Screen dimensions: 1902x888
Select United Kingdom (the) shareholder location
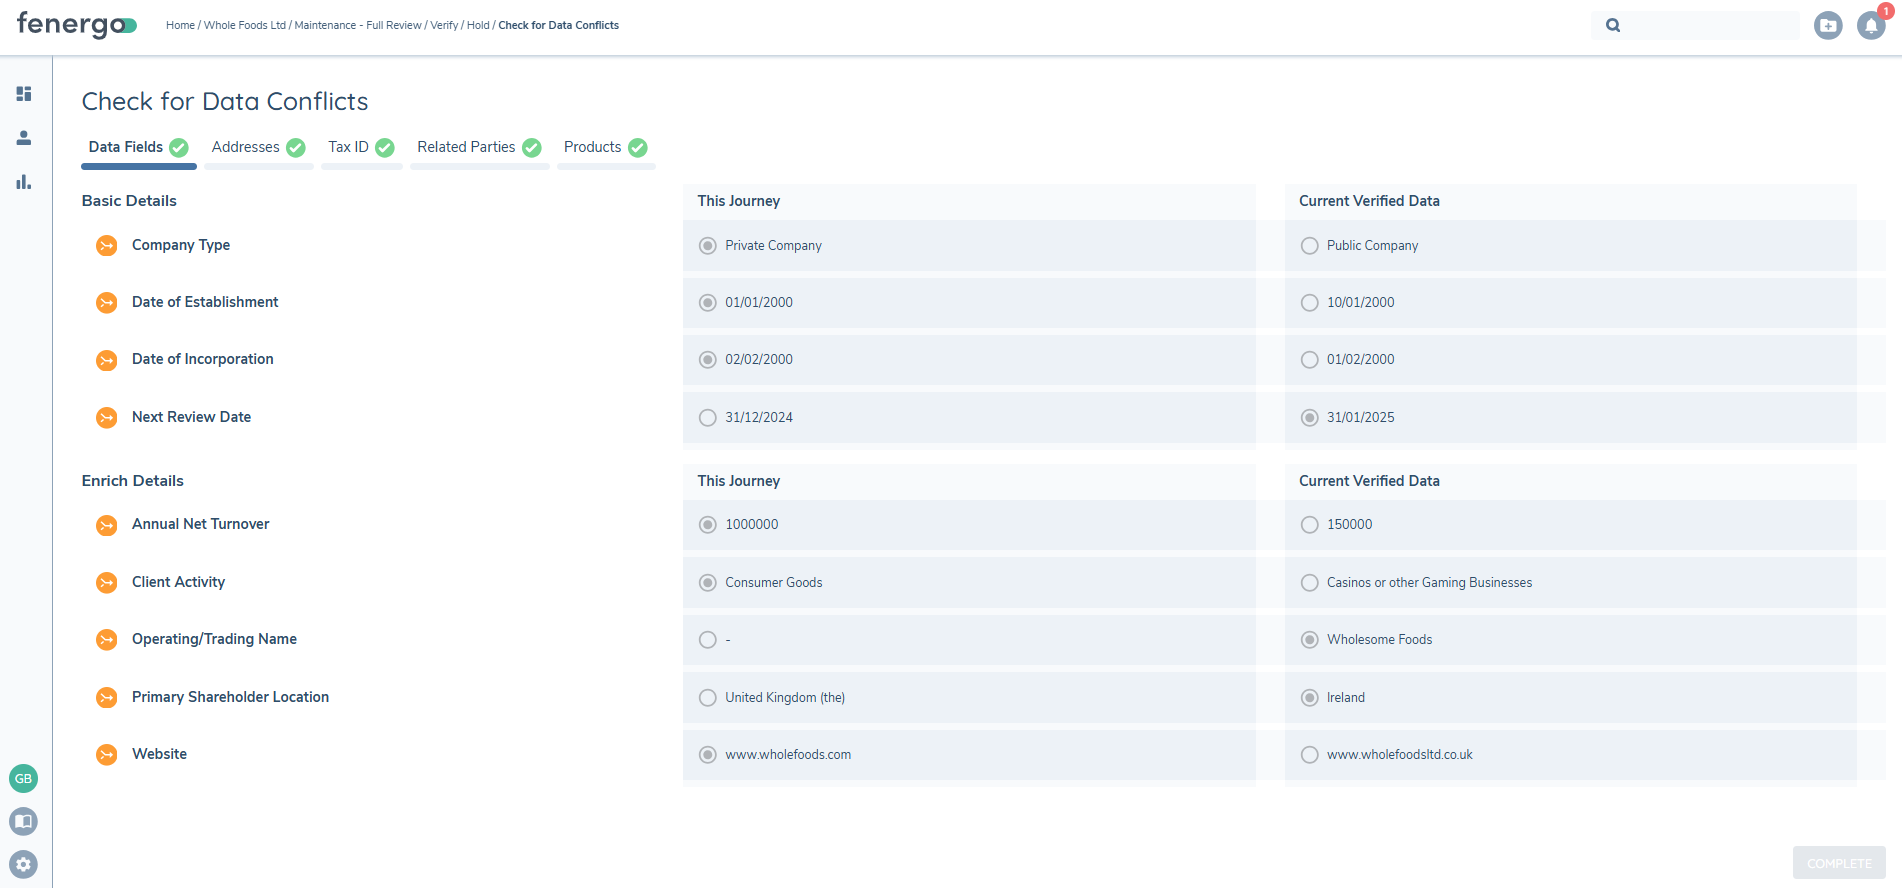tap(708, 698)
